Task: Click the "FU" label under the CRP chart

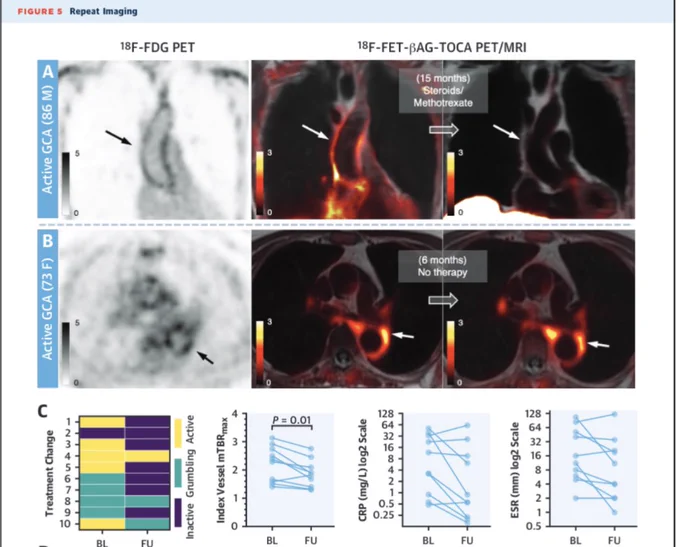Action: (x=467, y=540)
